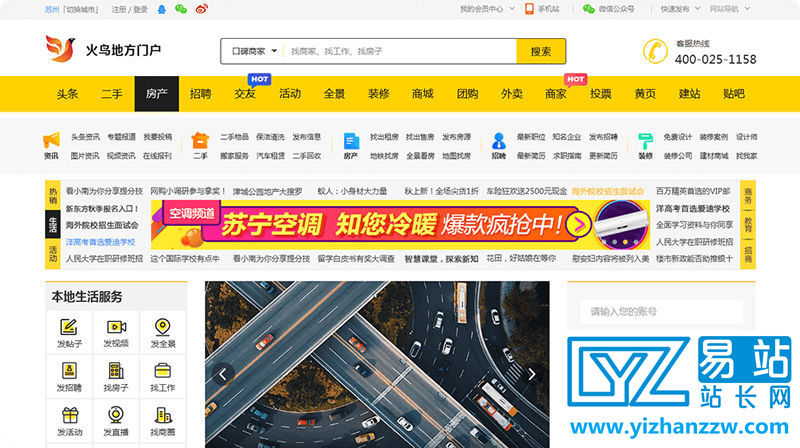Switch to the 活动 side tab
The height and width of the screenshot is (448, 800).
pos(53,253)
